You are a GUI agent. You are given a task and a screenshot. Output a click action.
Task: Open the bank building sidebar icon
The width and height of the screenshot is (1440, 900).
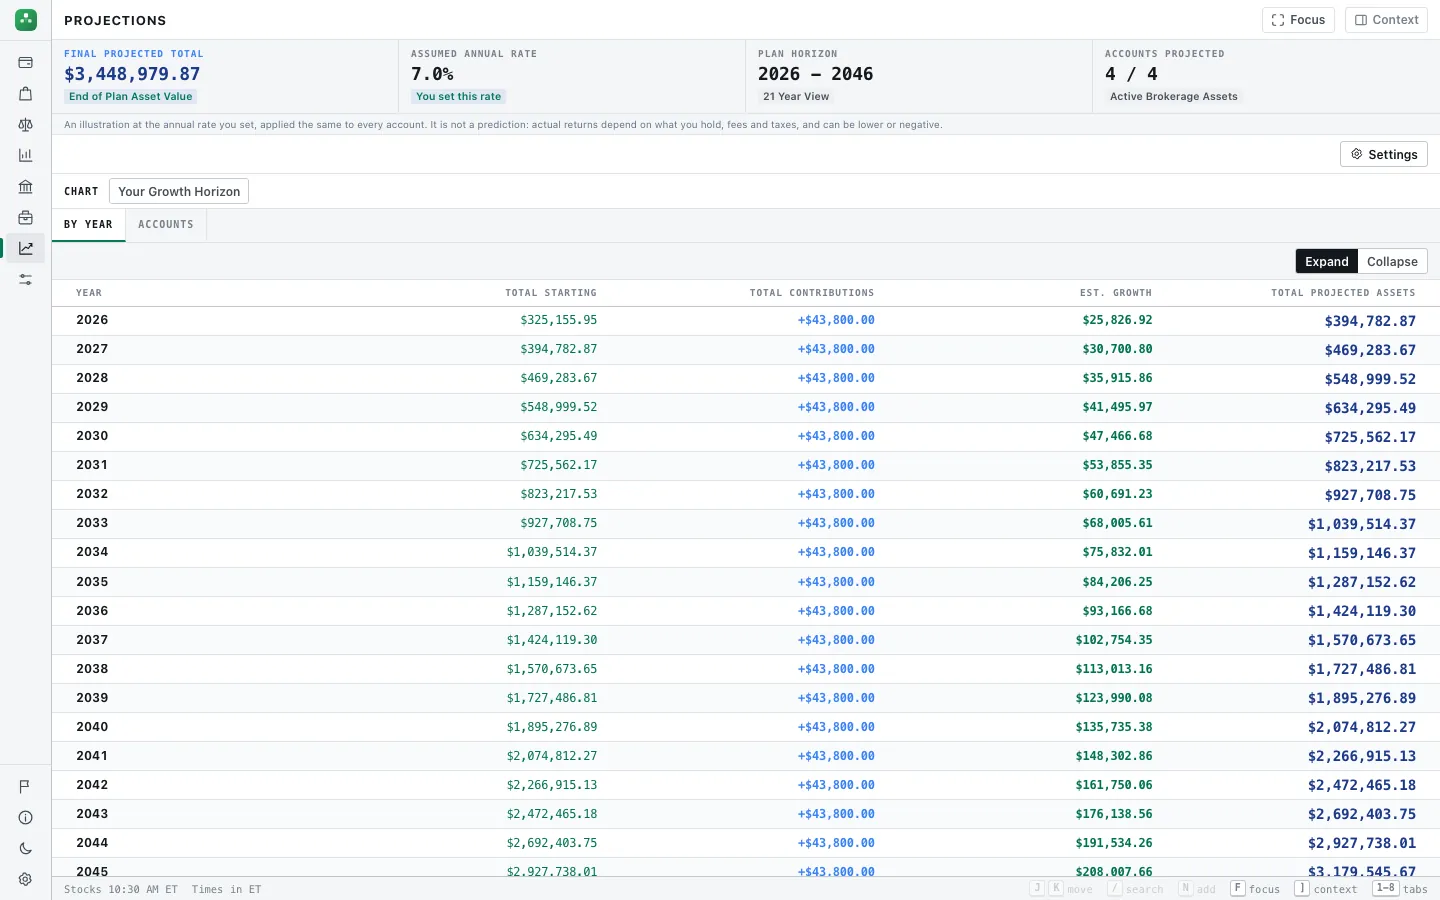pyautogui.click(x=26, y=187)
